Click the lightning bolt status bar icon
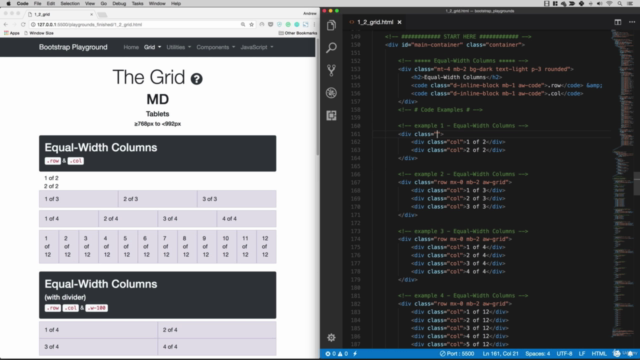640x360 pixels. tap(355, 353)
